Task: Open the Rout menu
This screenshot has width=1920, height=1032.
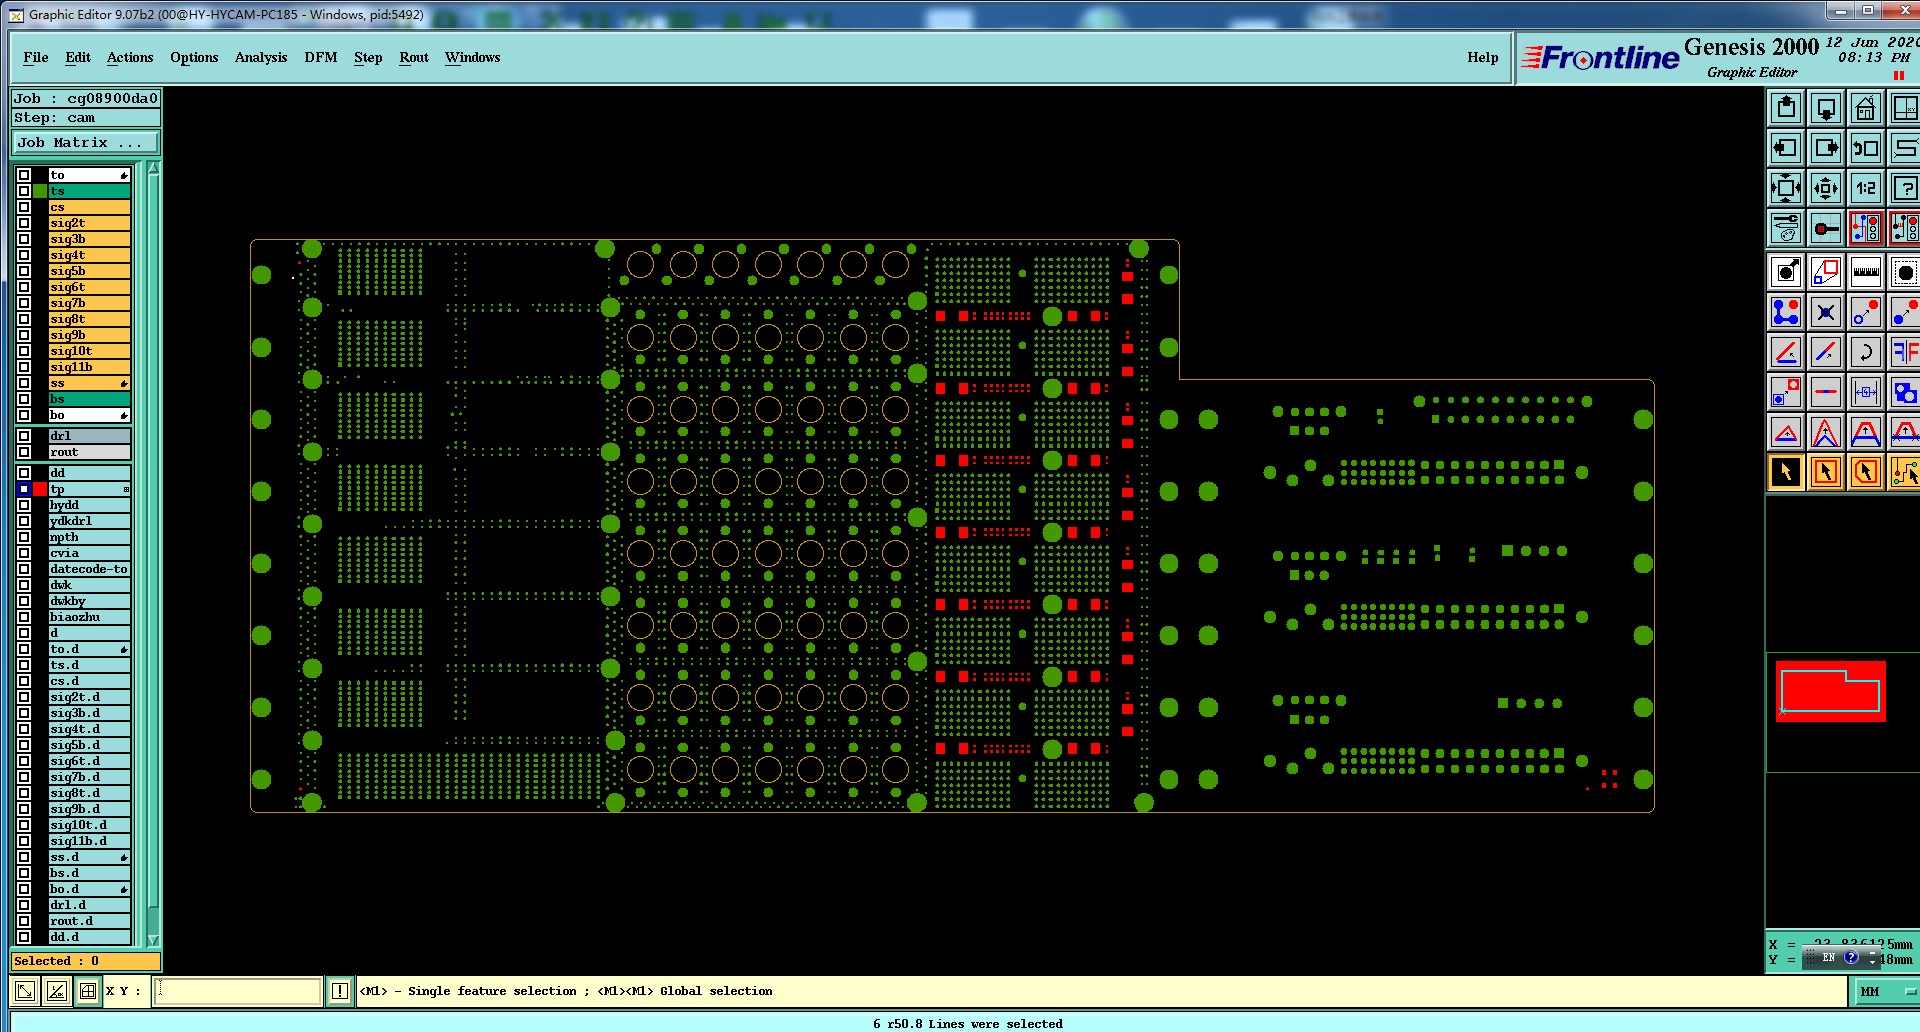Action: (414, 57)
